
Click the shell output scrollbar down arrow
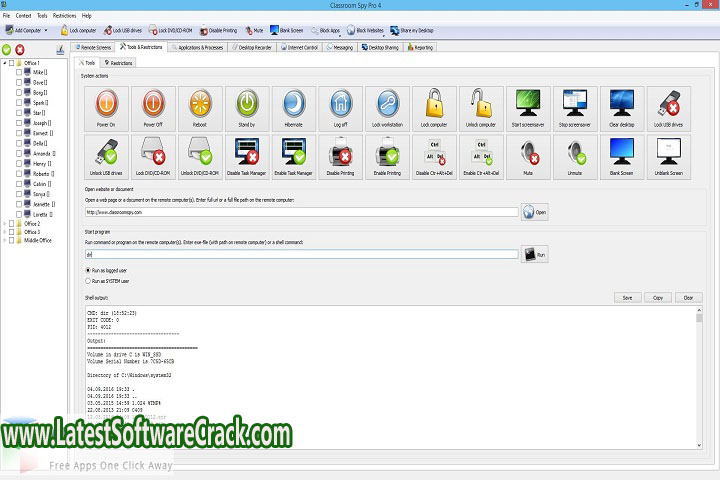699,445
